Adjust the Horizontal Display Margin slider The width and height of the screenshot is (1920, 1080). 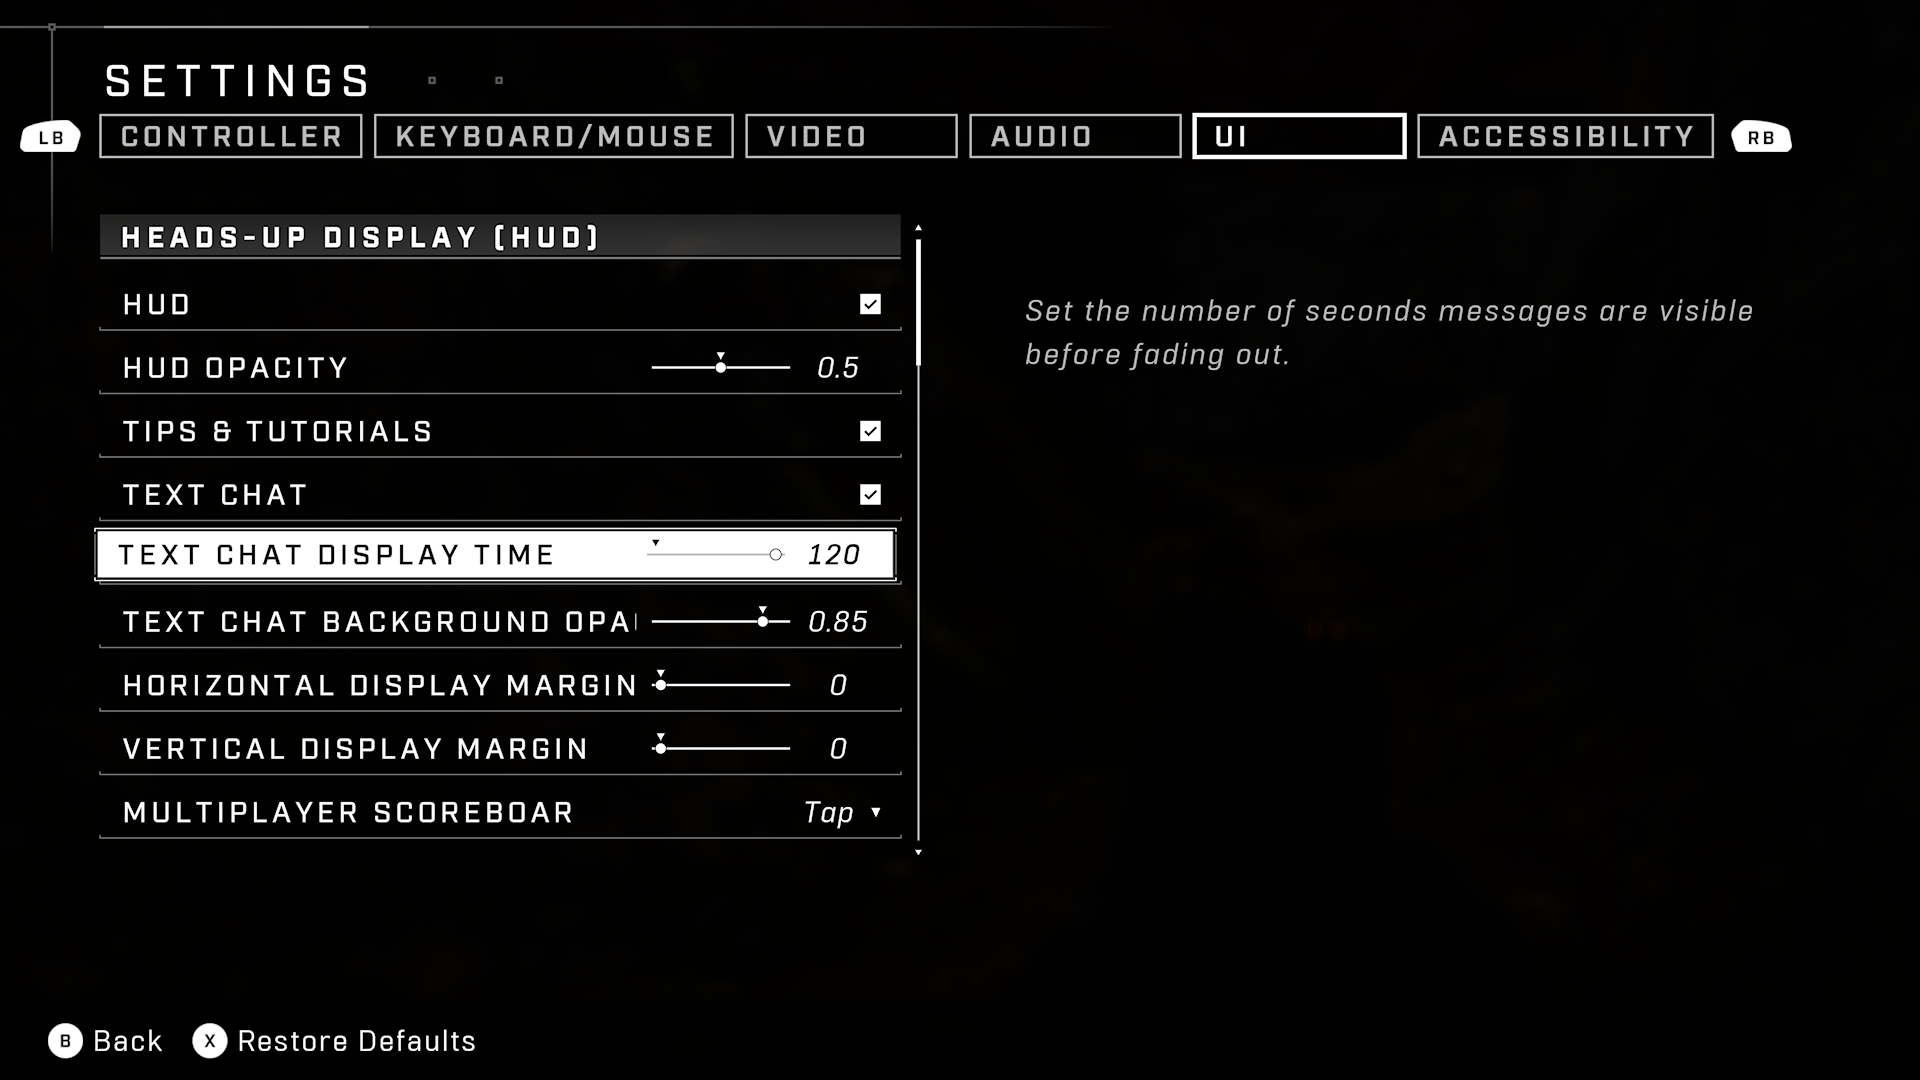click(x=659, y=684)
